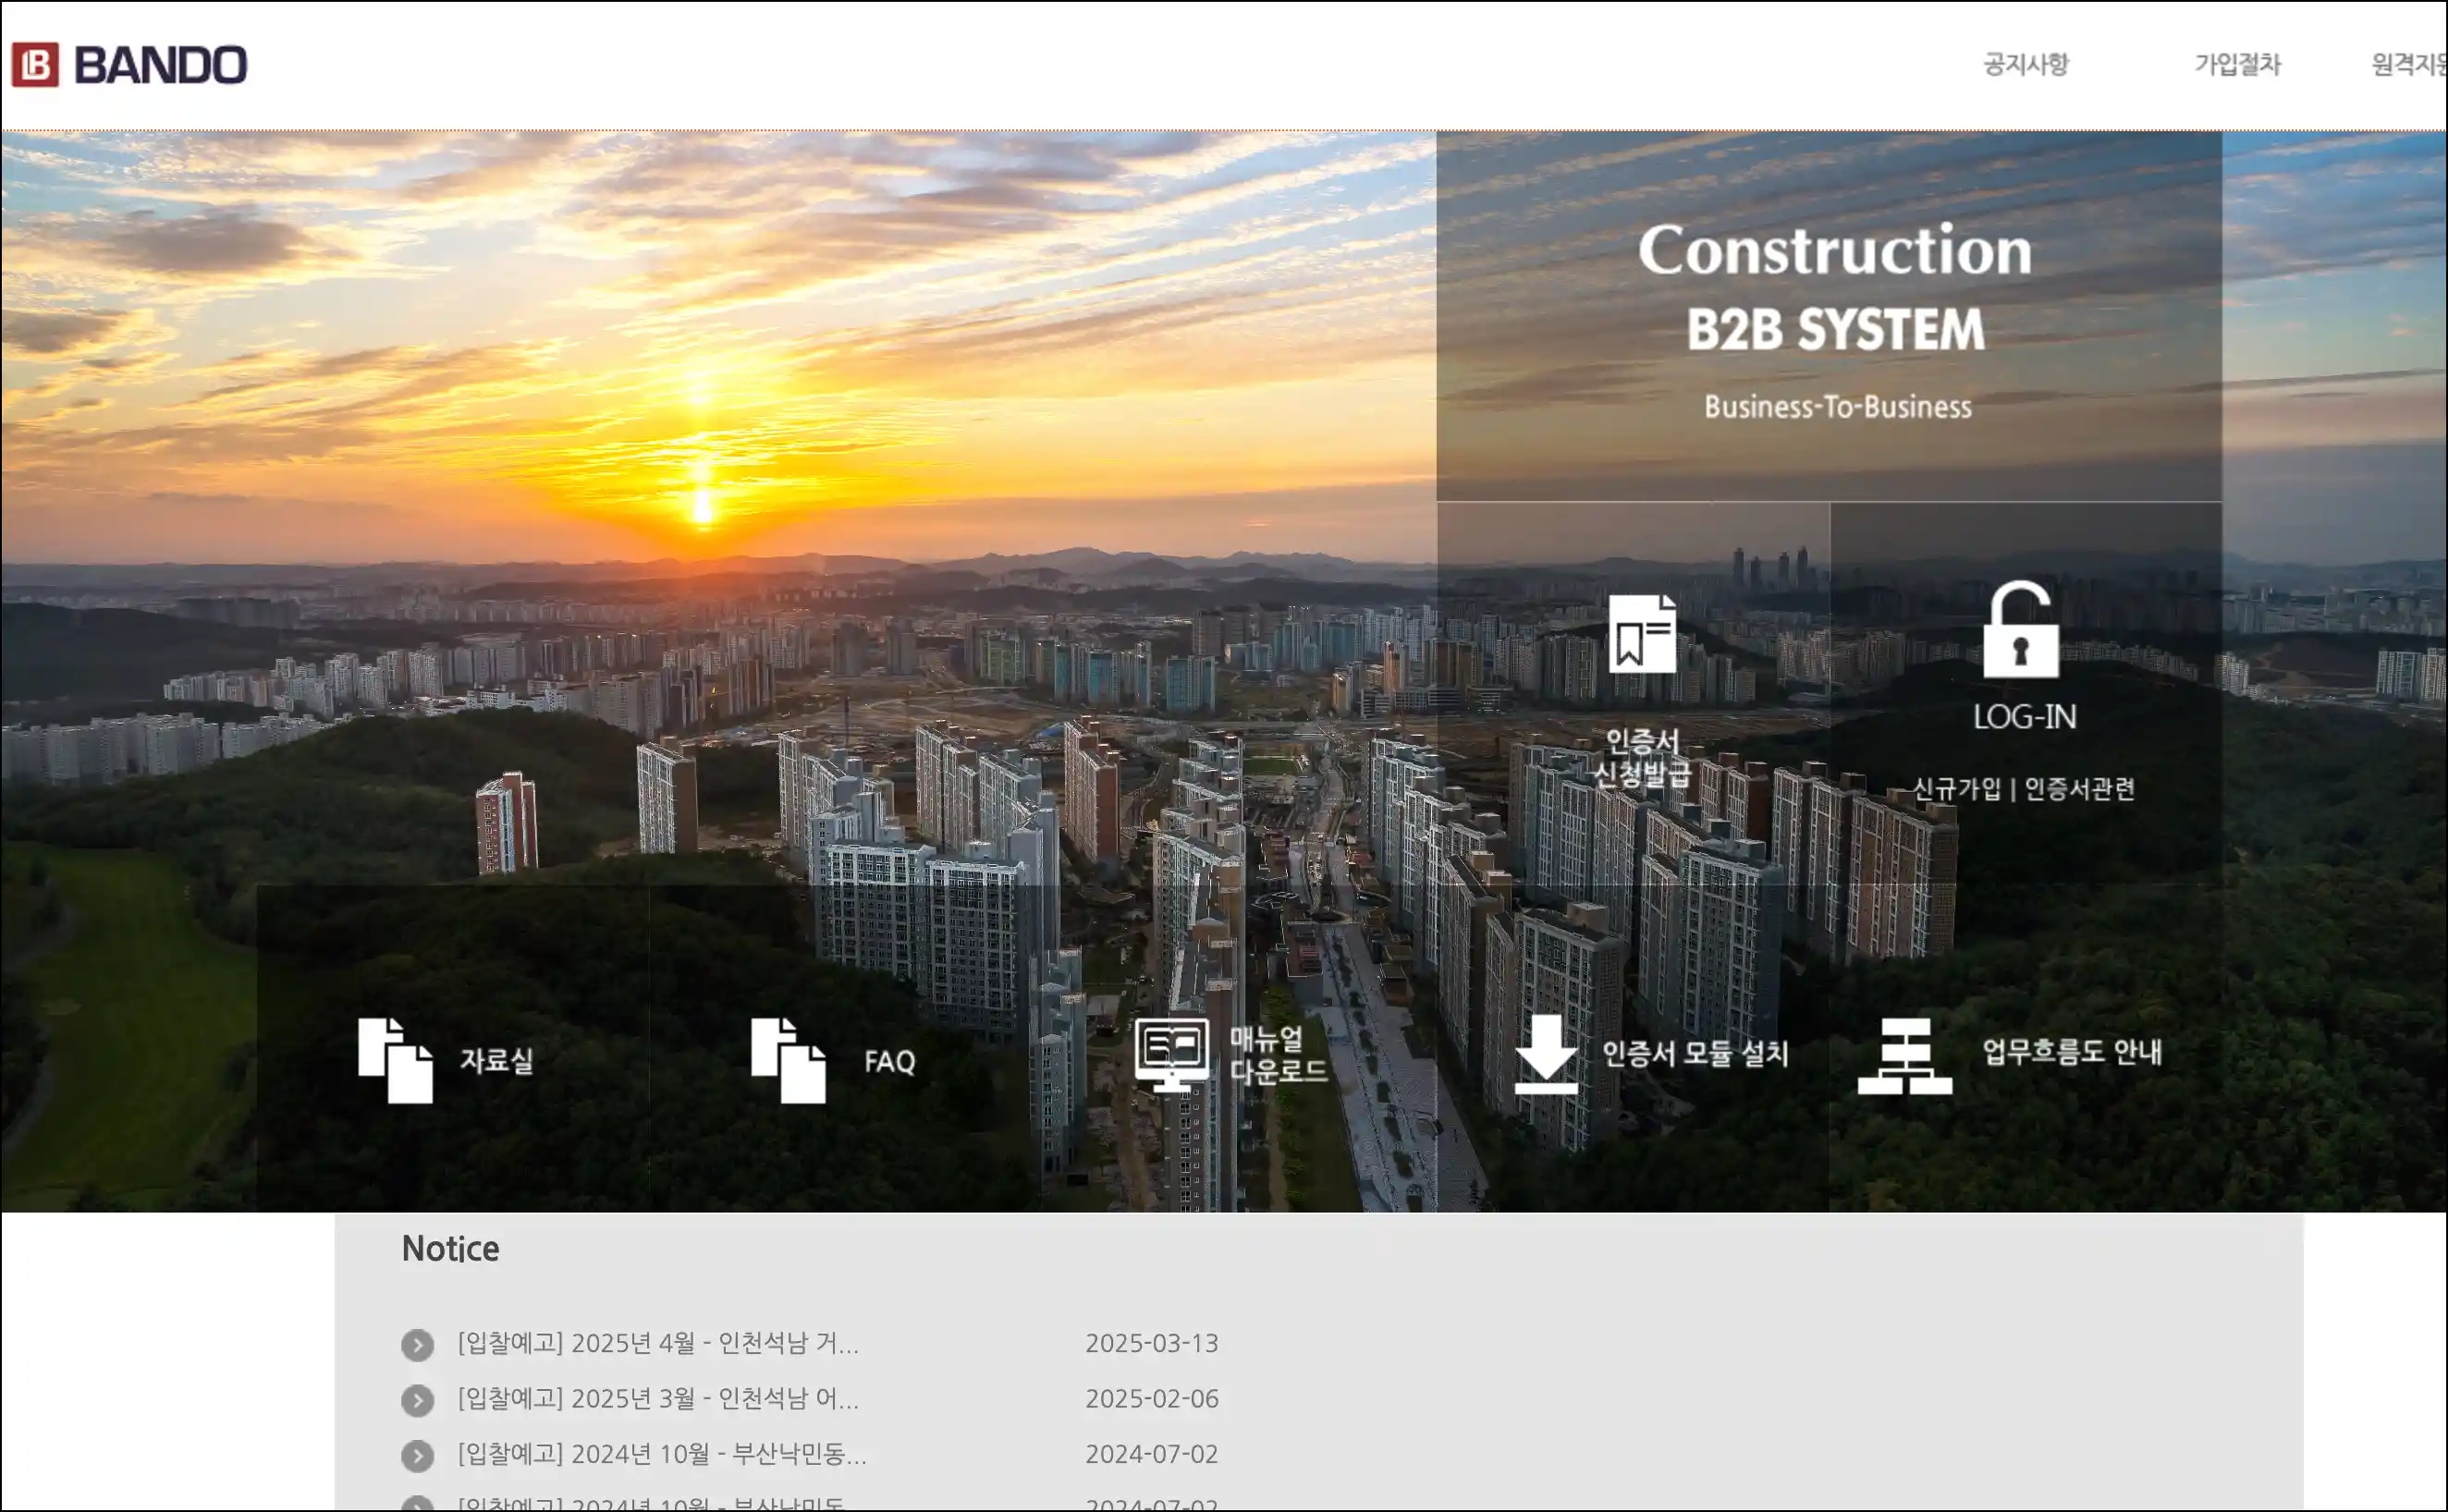
Task: Click the 인증서 신청발급 certificate icon
Action: [1642, 634]
